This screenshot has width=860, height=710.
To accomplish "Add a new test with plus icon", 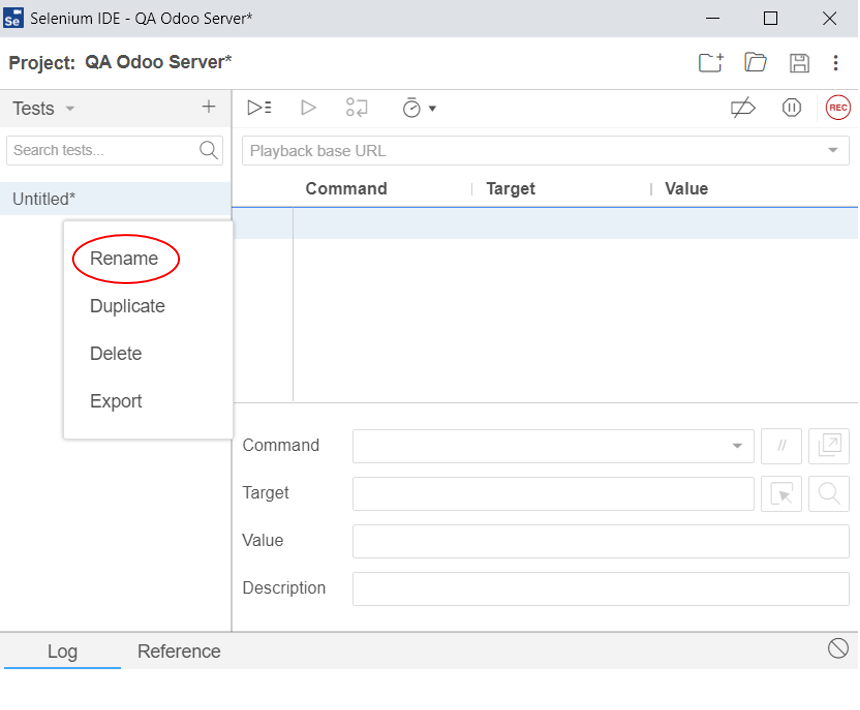I will [x=208, y=107].
